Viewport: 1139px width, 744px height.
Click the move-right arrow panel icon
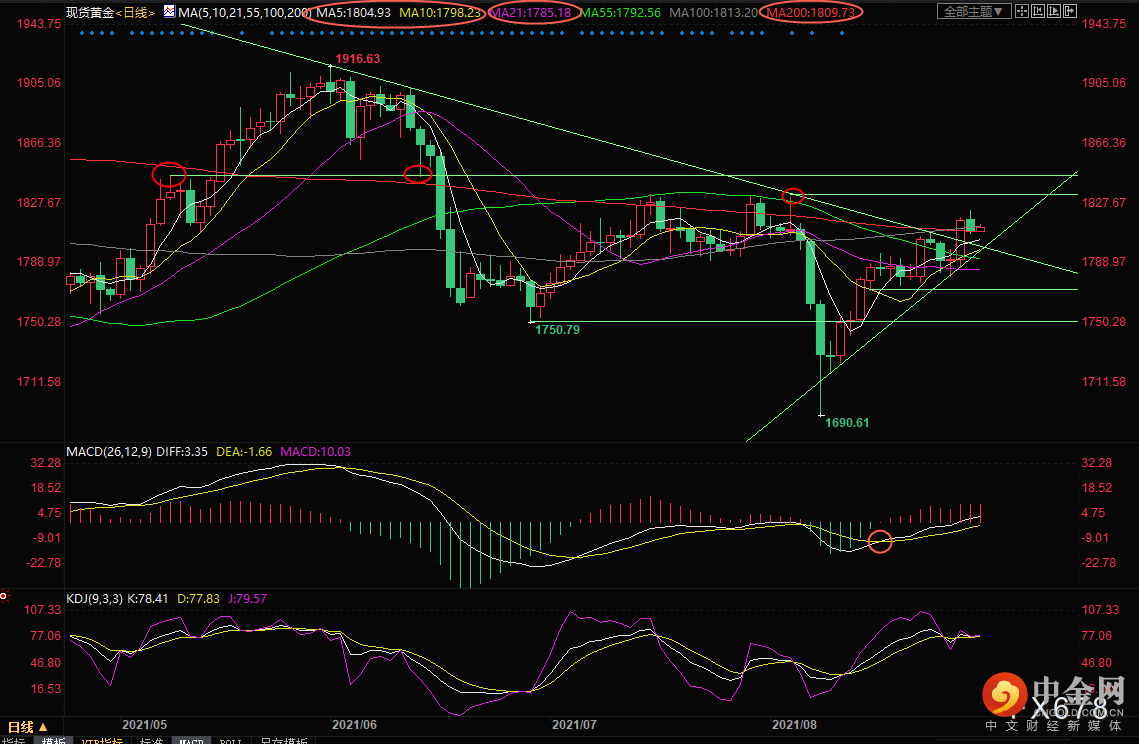tap(1070, 11)
